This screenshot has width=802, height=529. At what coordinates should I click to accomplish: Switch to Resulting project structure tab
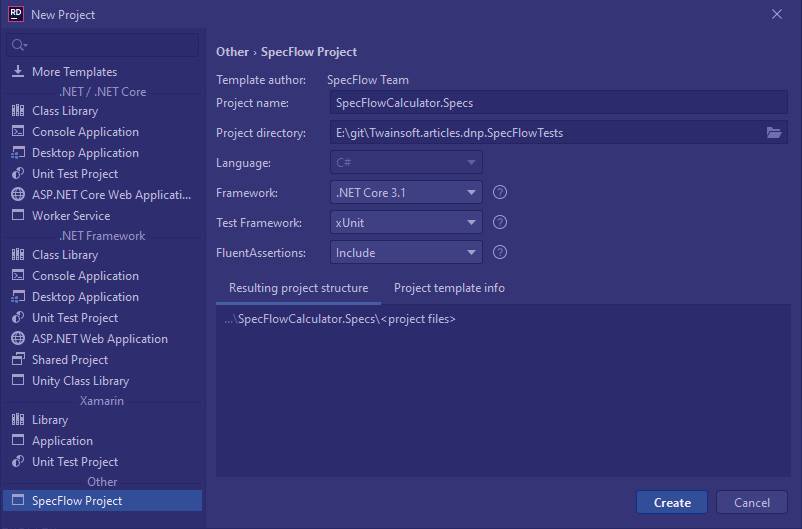[x=298, y=288]
